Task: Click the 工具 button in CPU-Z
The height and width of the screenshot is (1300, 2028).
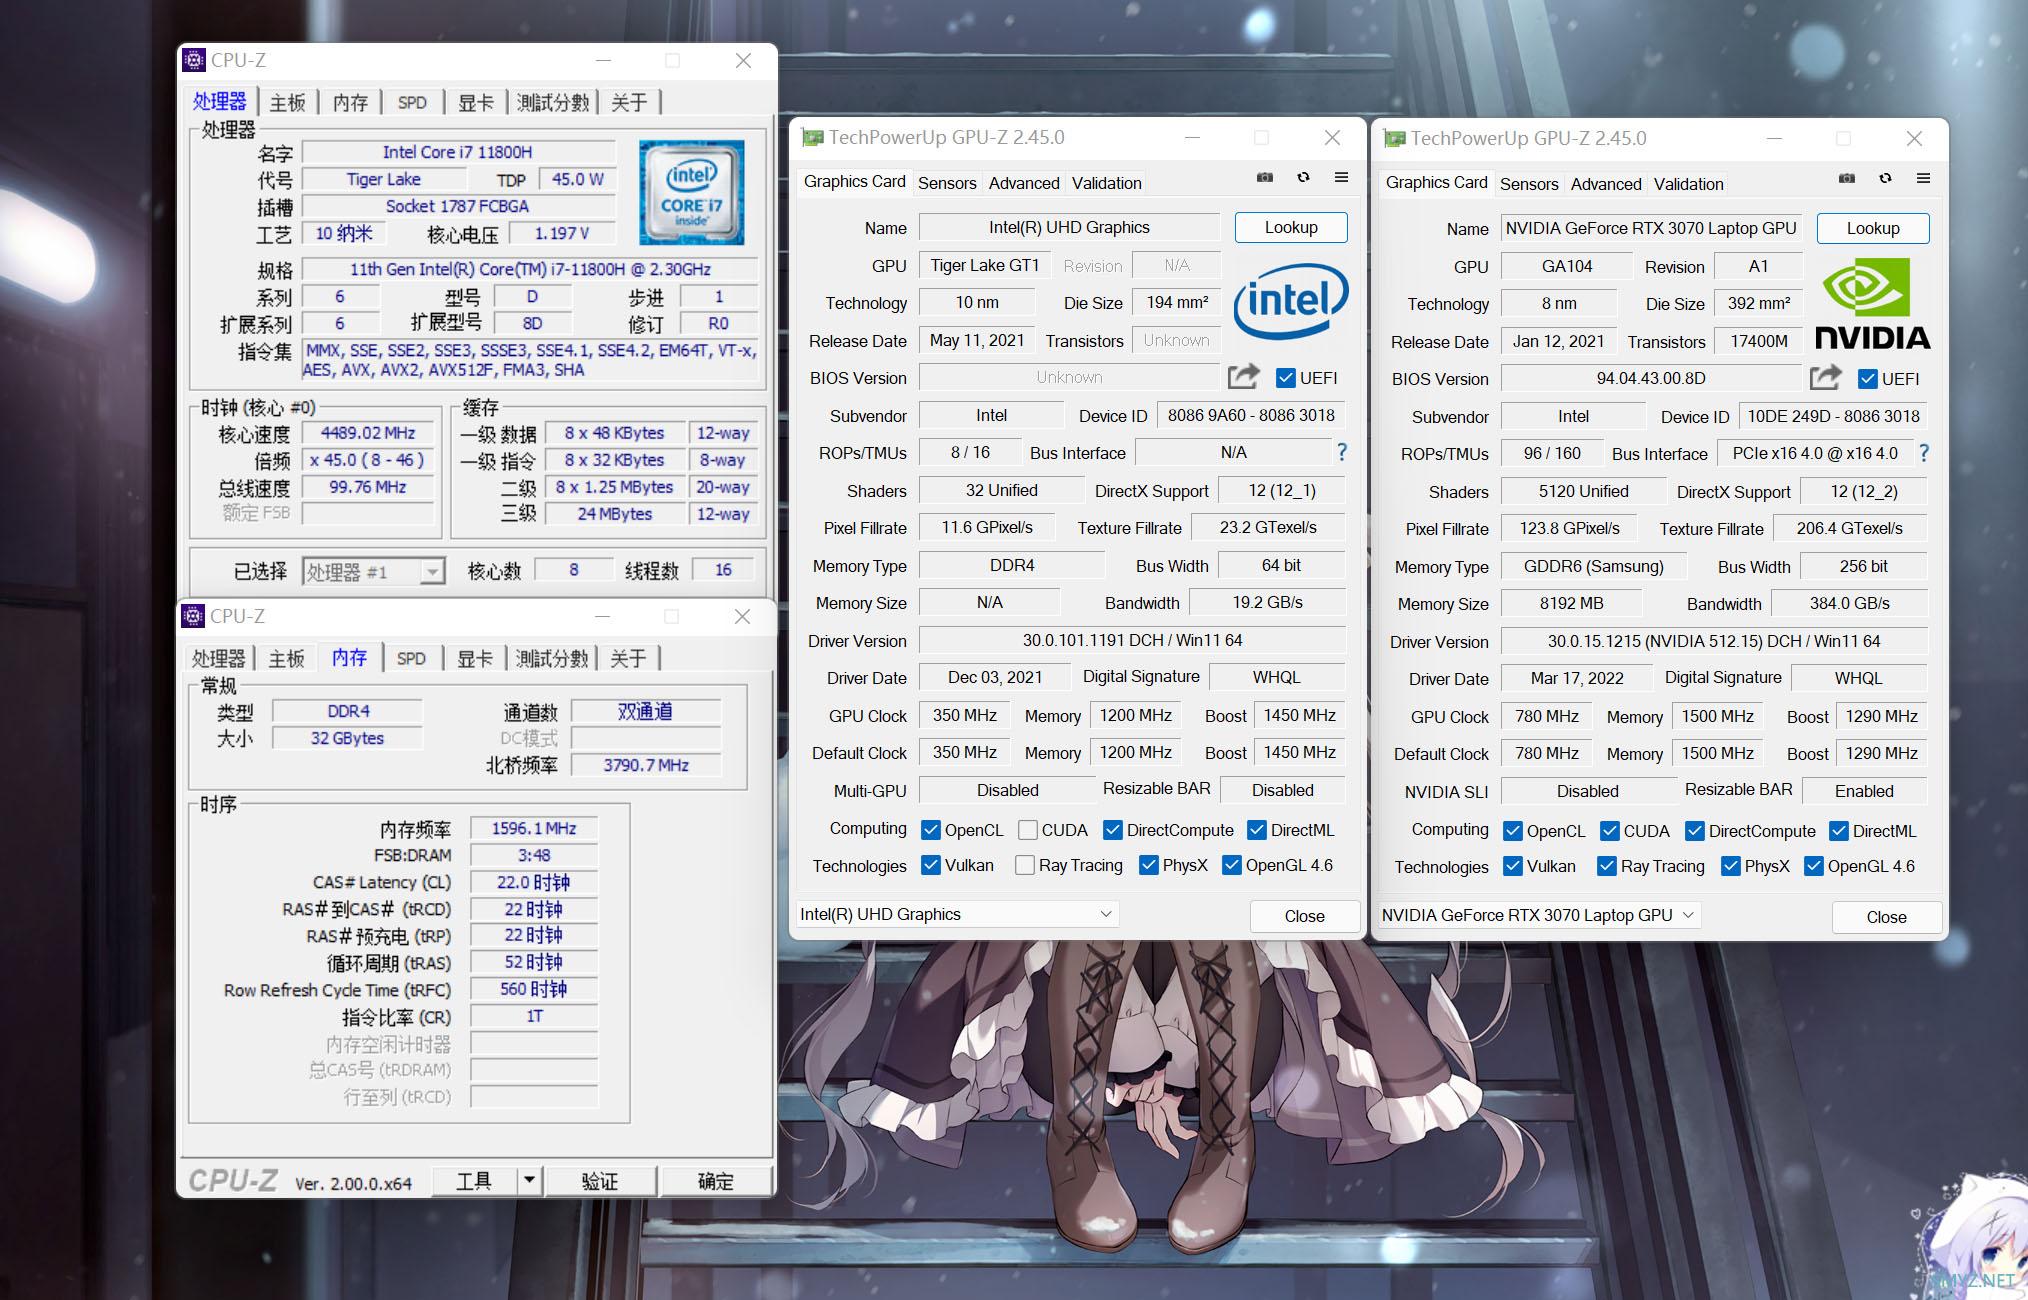Action: (474, 1181)
